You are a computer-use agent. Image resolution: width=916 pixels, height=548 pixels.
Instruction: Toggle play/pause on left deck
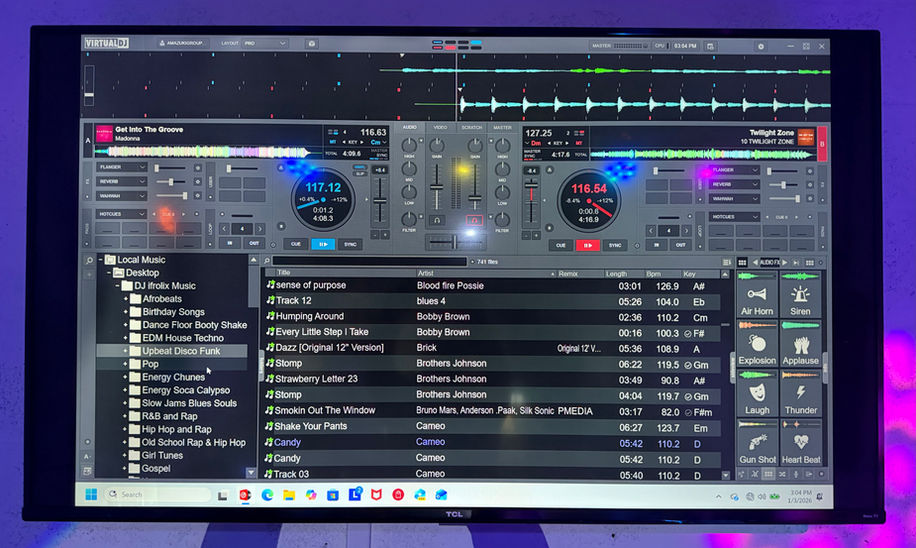(322, 244)
